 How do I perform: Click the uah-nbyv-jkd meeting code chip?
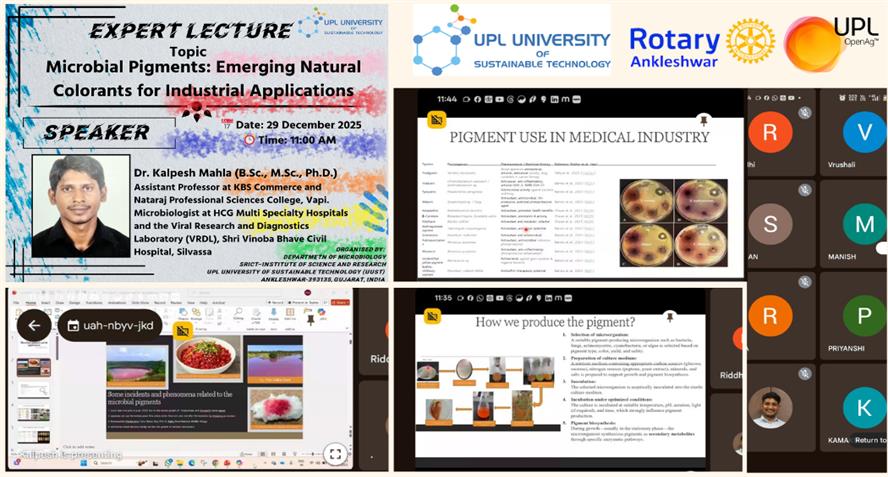point(110,325)
